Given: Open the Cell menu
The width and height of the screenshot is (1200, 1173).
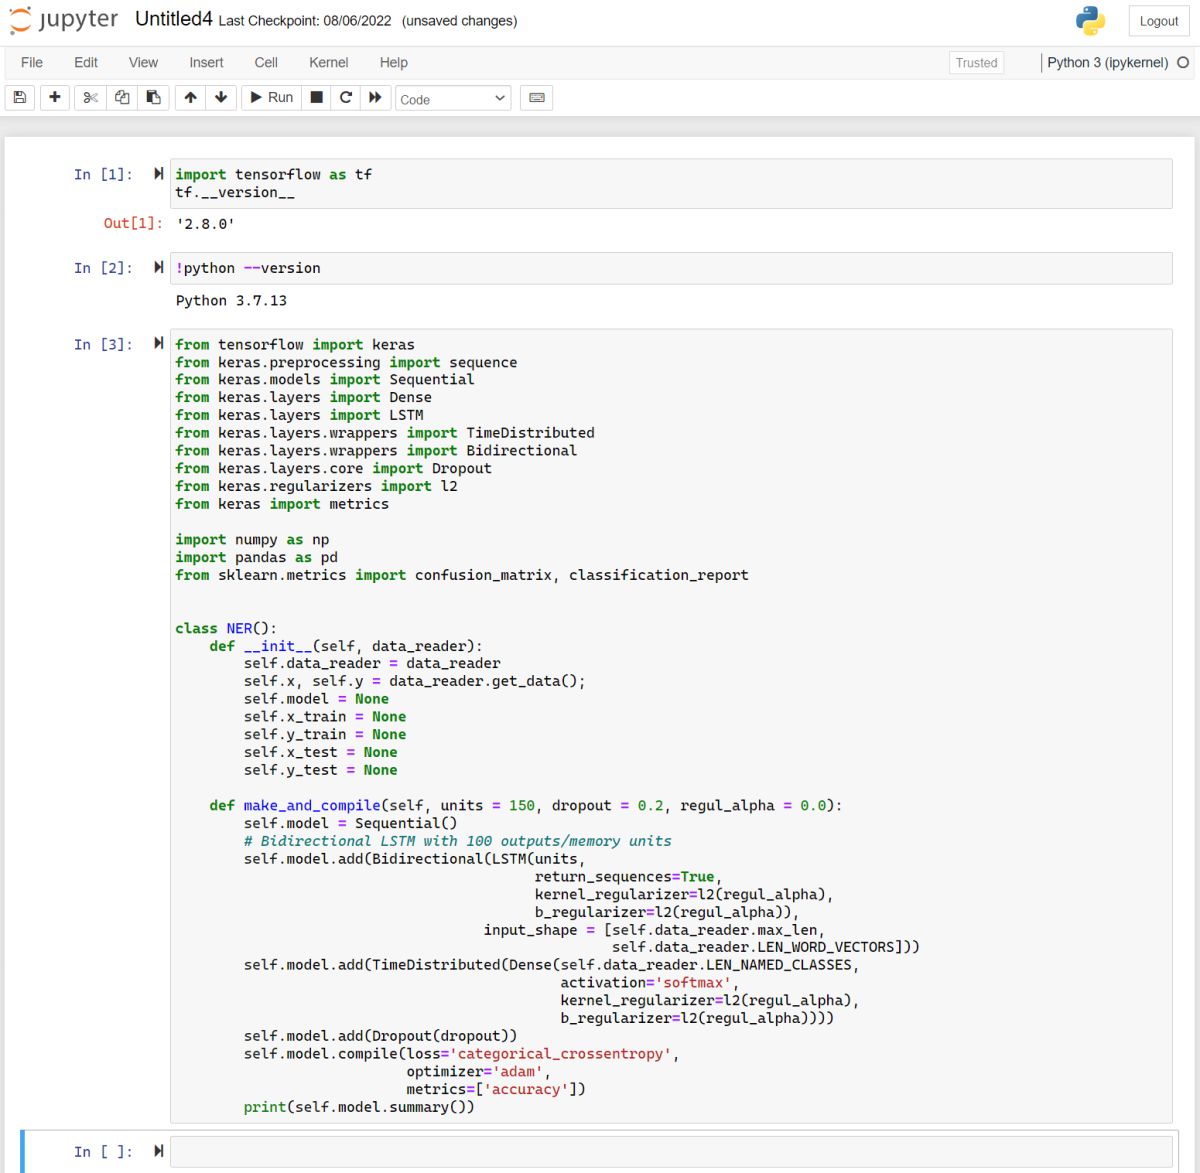Looking at the screenshot, I should coord(266,62).
